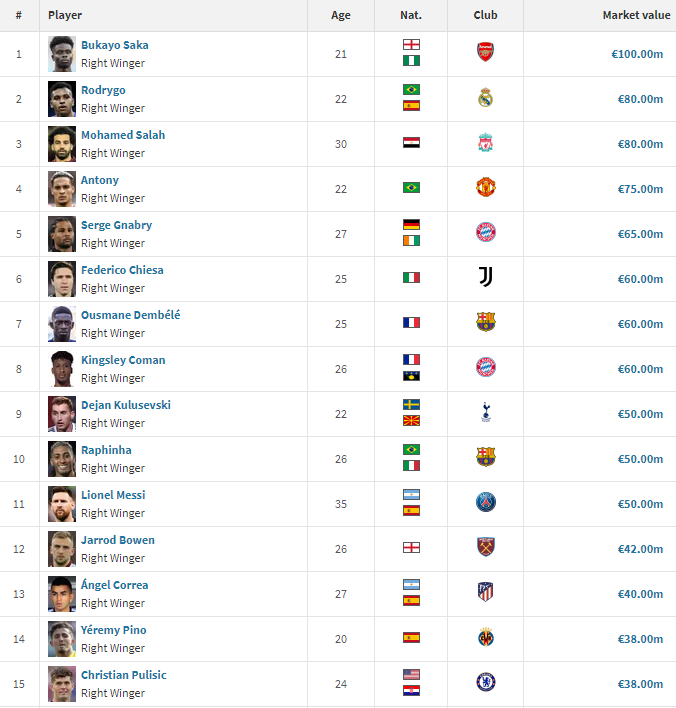Click the West Ham United crest

pyautogui.click(x=485, y=547)
